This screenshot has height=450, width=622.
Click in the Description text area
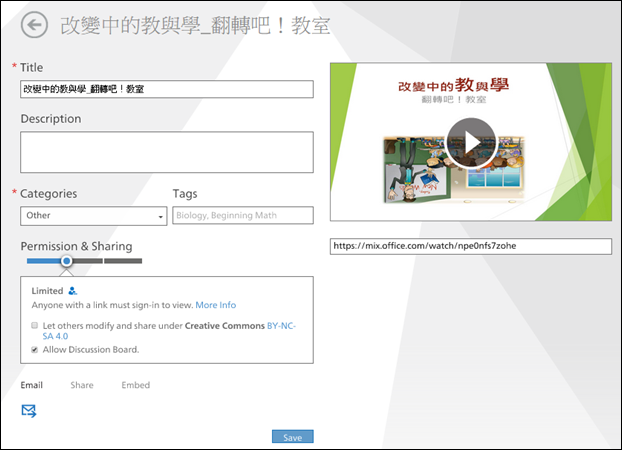(x=167, y=152)
